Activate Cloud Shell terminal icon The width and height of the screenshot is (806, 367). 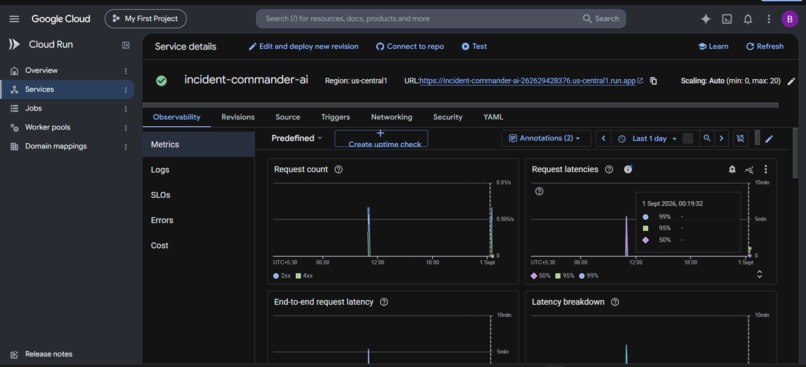[727, 19]
